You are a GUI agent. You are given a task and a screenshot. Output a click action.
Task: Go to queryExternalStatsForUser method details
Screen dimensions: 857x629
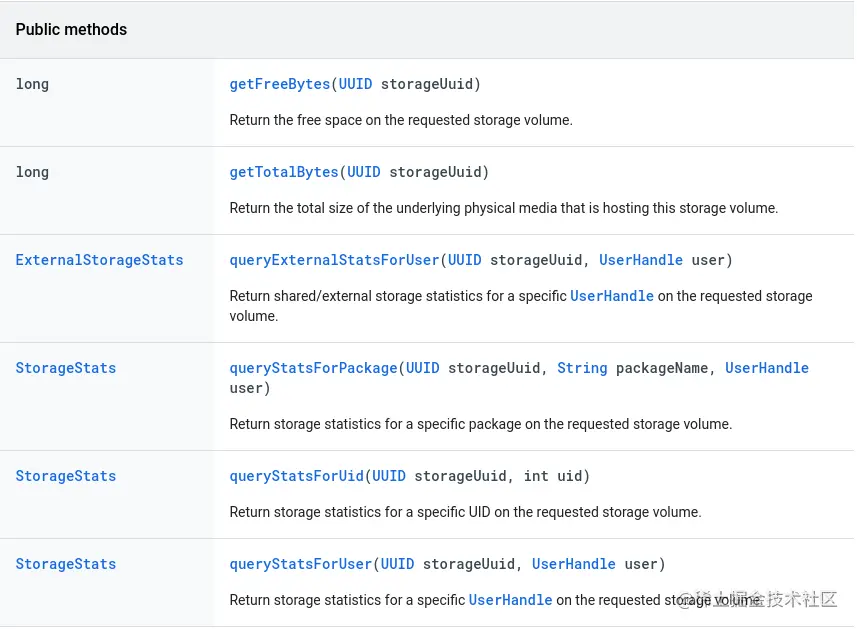[334, 260]
